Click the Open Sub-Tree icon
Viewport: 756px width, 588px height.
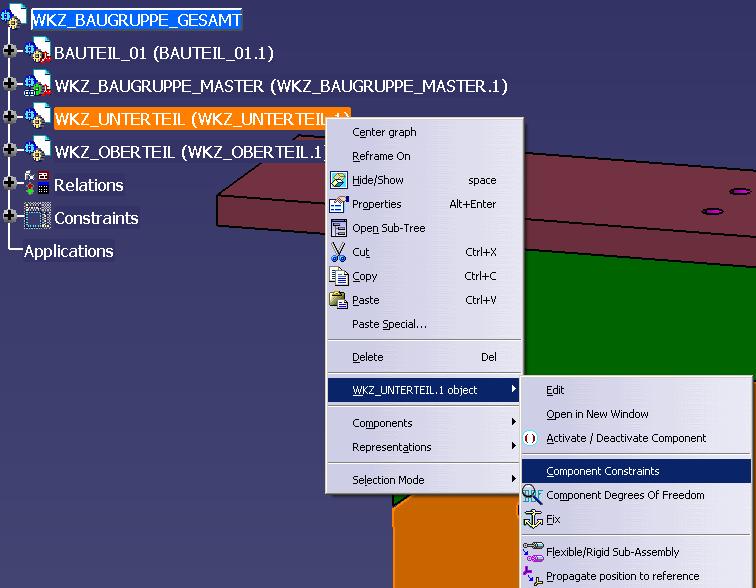point(338,228)
